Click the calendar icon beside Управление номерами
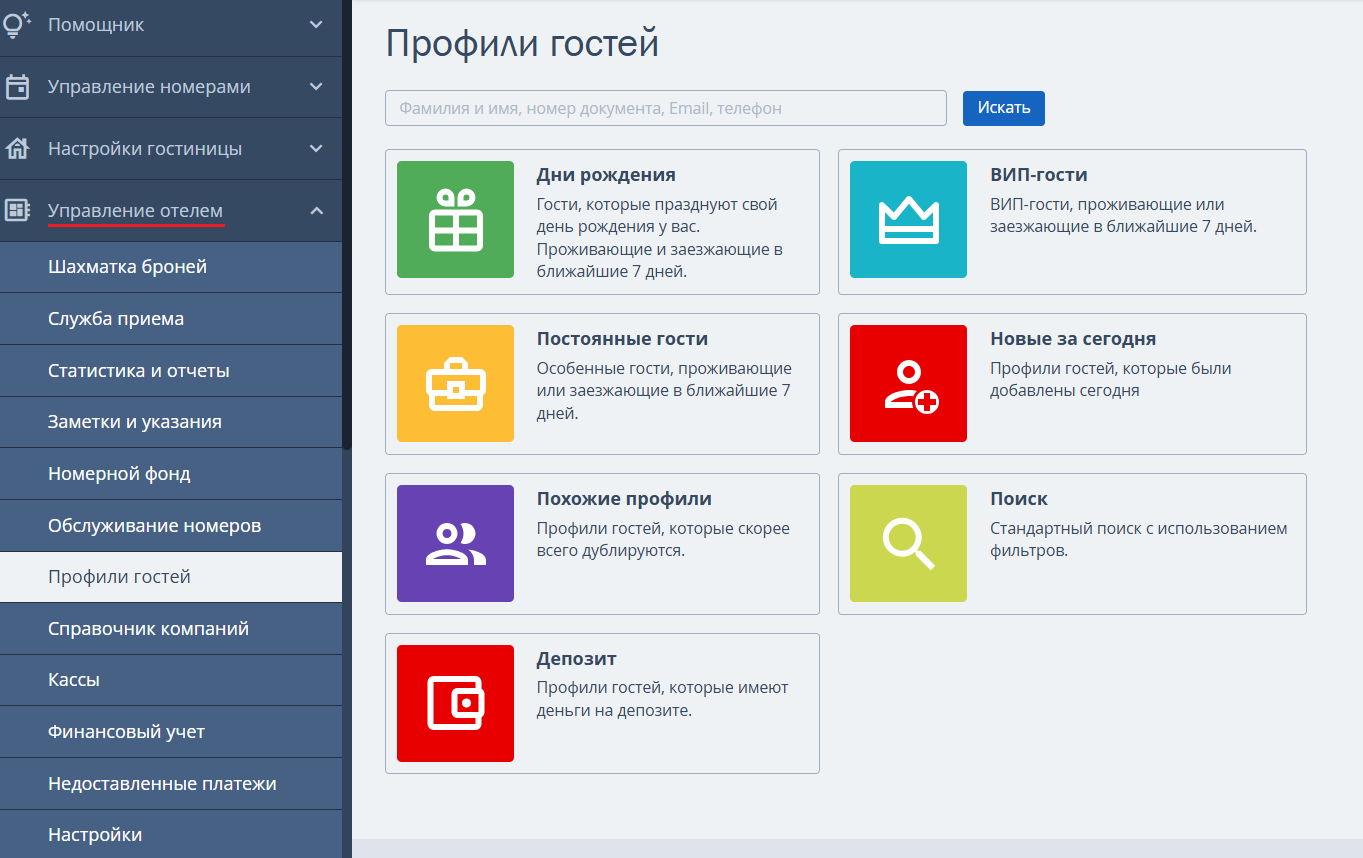Viewport: 1363px width, 858px height. click(x=17, y=87)
